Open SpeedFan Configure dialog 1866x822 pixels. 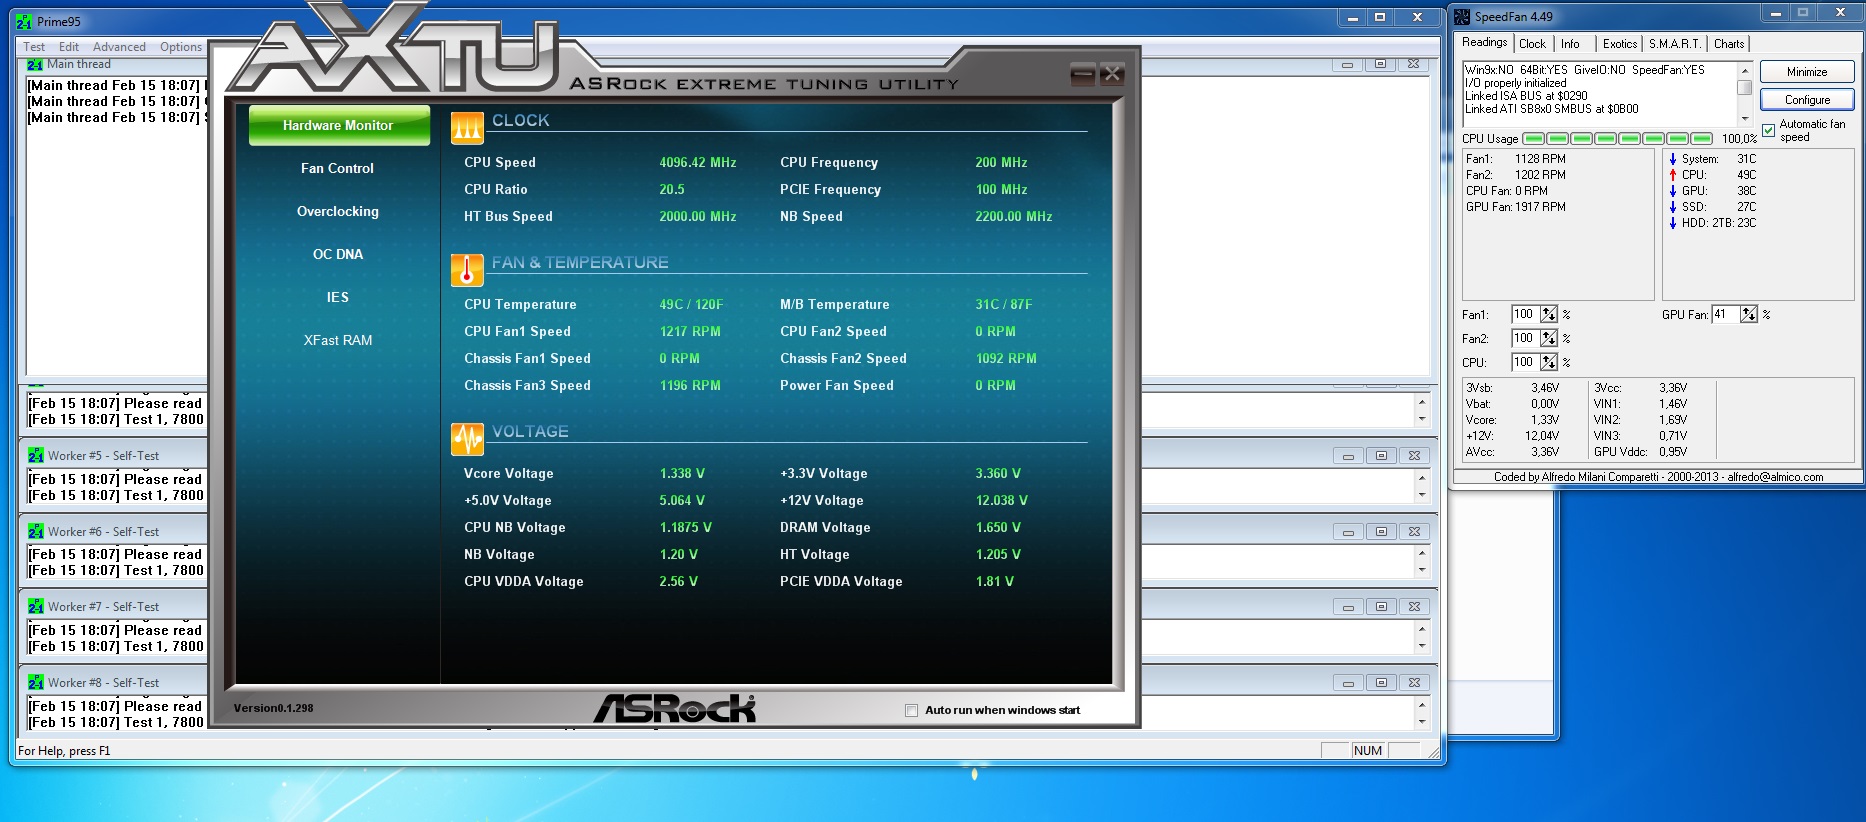1807,100
